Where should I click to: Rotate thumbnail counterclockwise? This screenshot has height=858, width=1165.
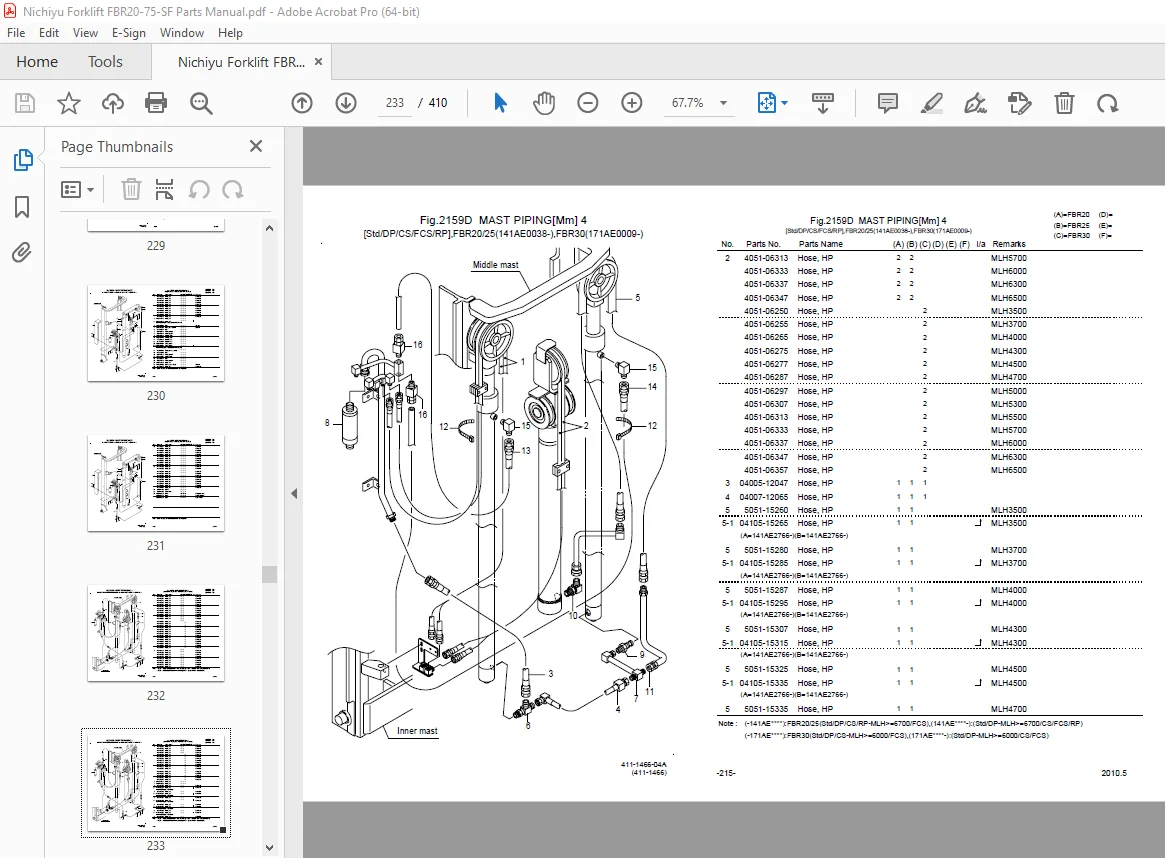(198, 189)
